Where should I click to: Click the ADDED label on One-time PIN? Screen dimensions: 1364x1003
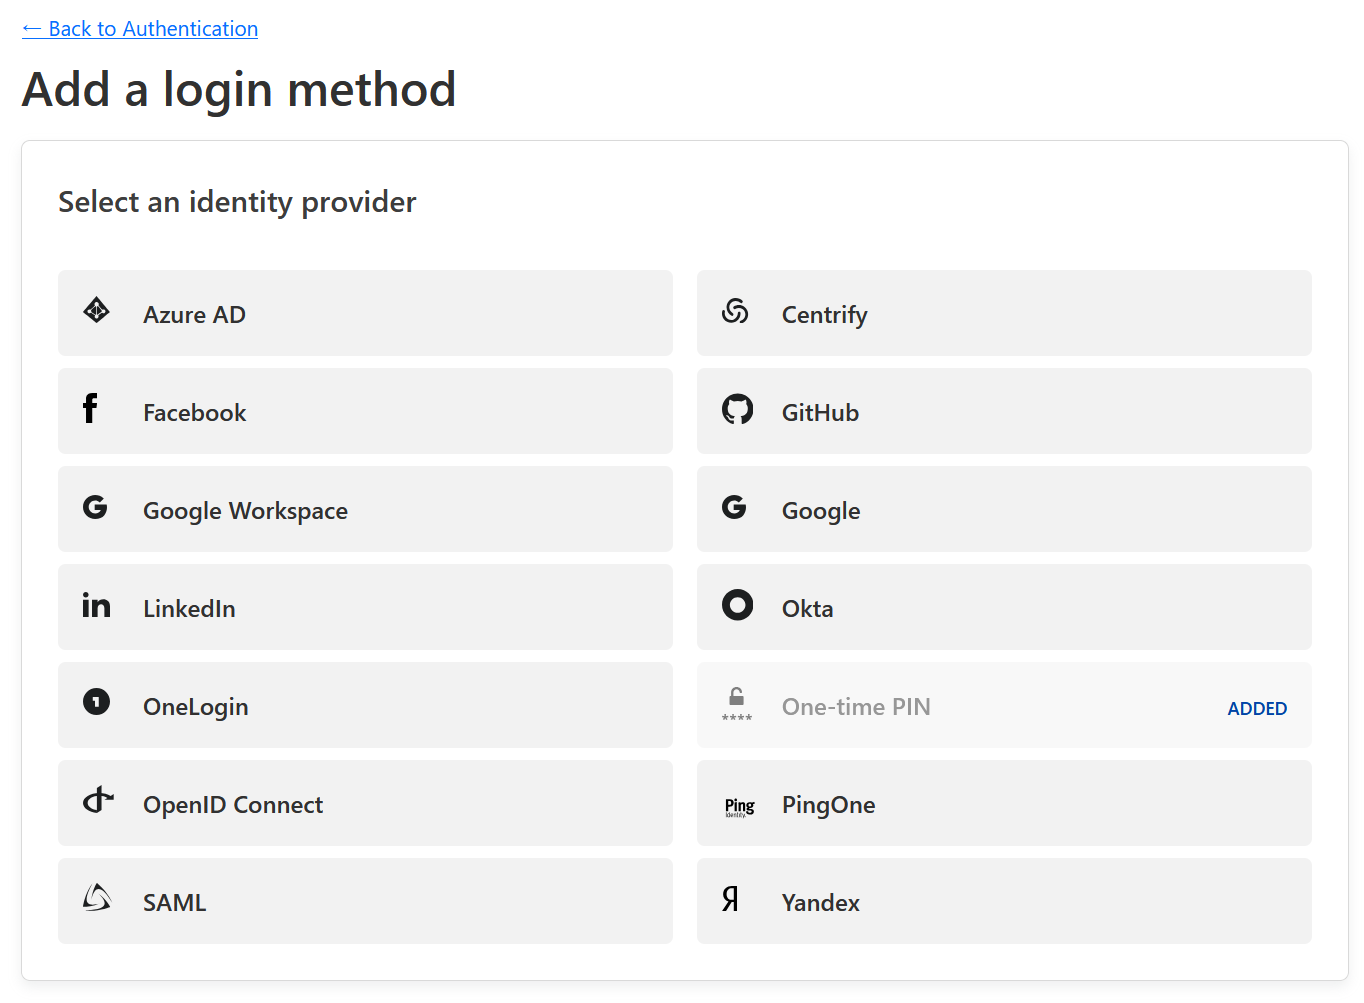tap(1257, 708)
